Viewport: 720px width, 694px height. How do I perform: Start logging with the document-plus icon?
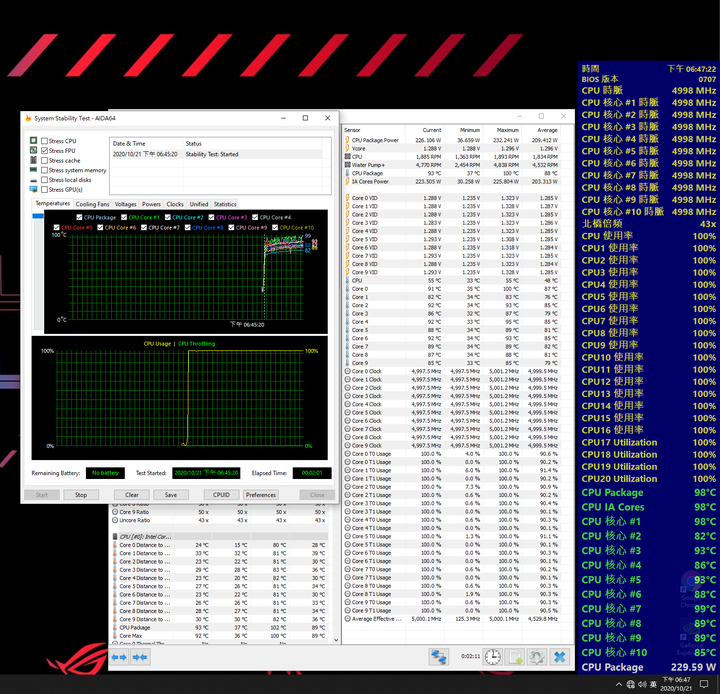515,657
